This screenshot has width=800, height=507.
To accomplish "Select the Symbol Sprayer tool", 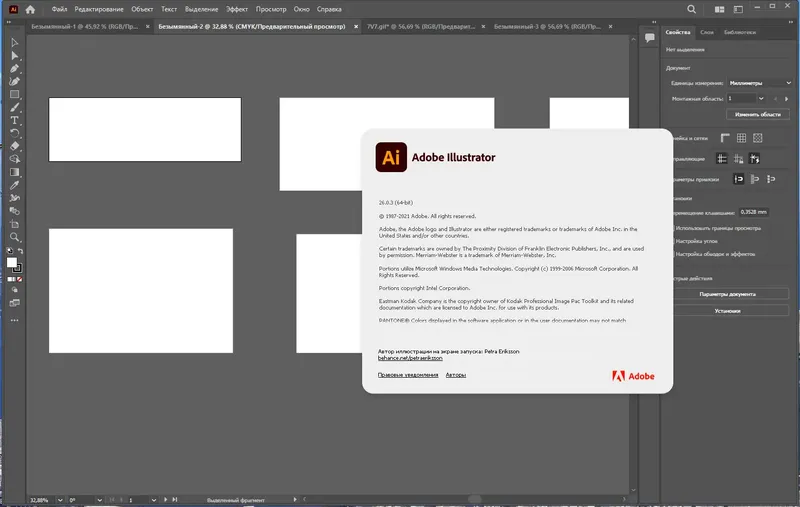I will coord(14,198).
